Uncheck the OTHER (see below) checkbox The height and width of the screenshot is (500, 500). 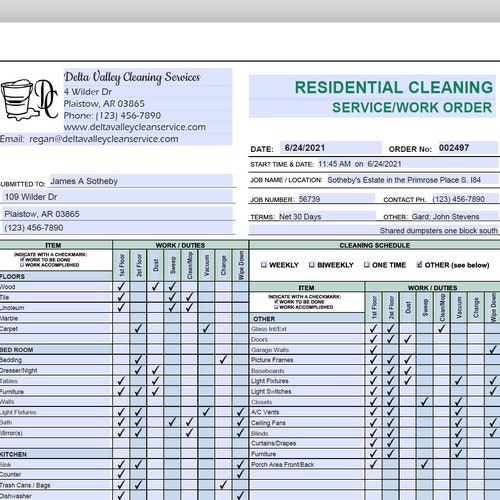coord(419,265)
